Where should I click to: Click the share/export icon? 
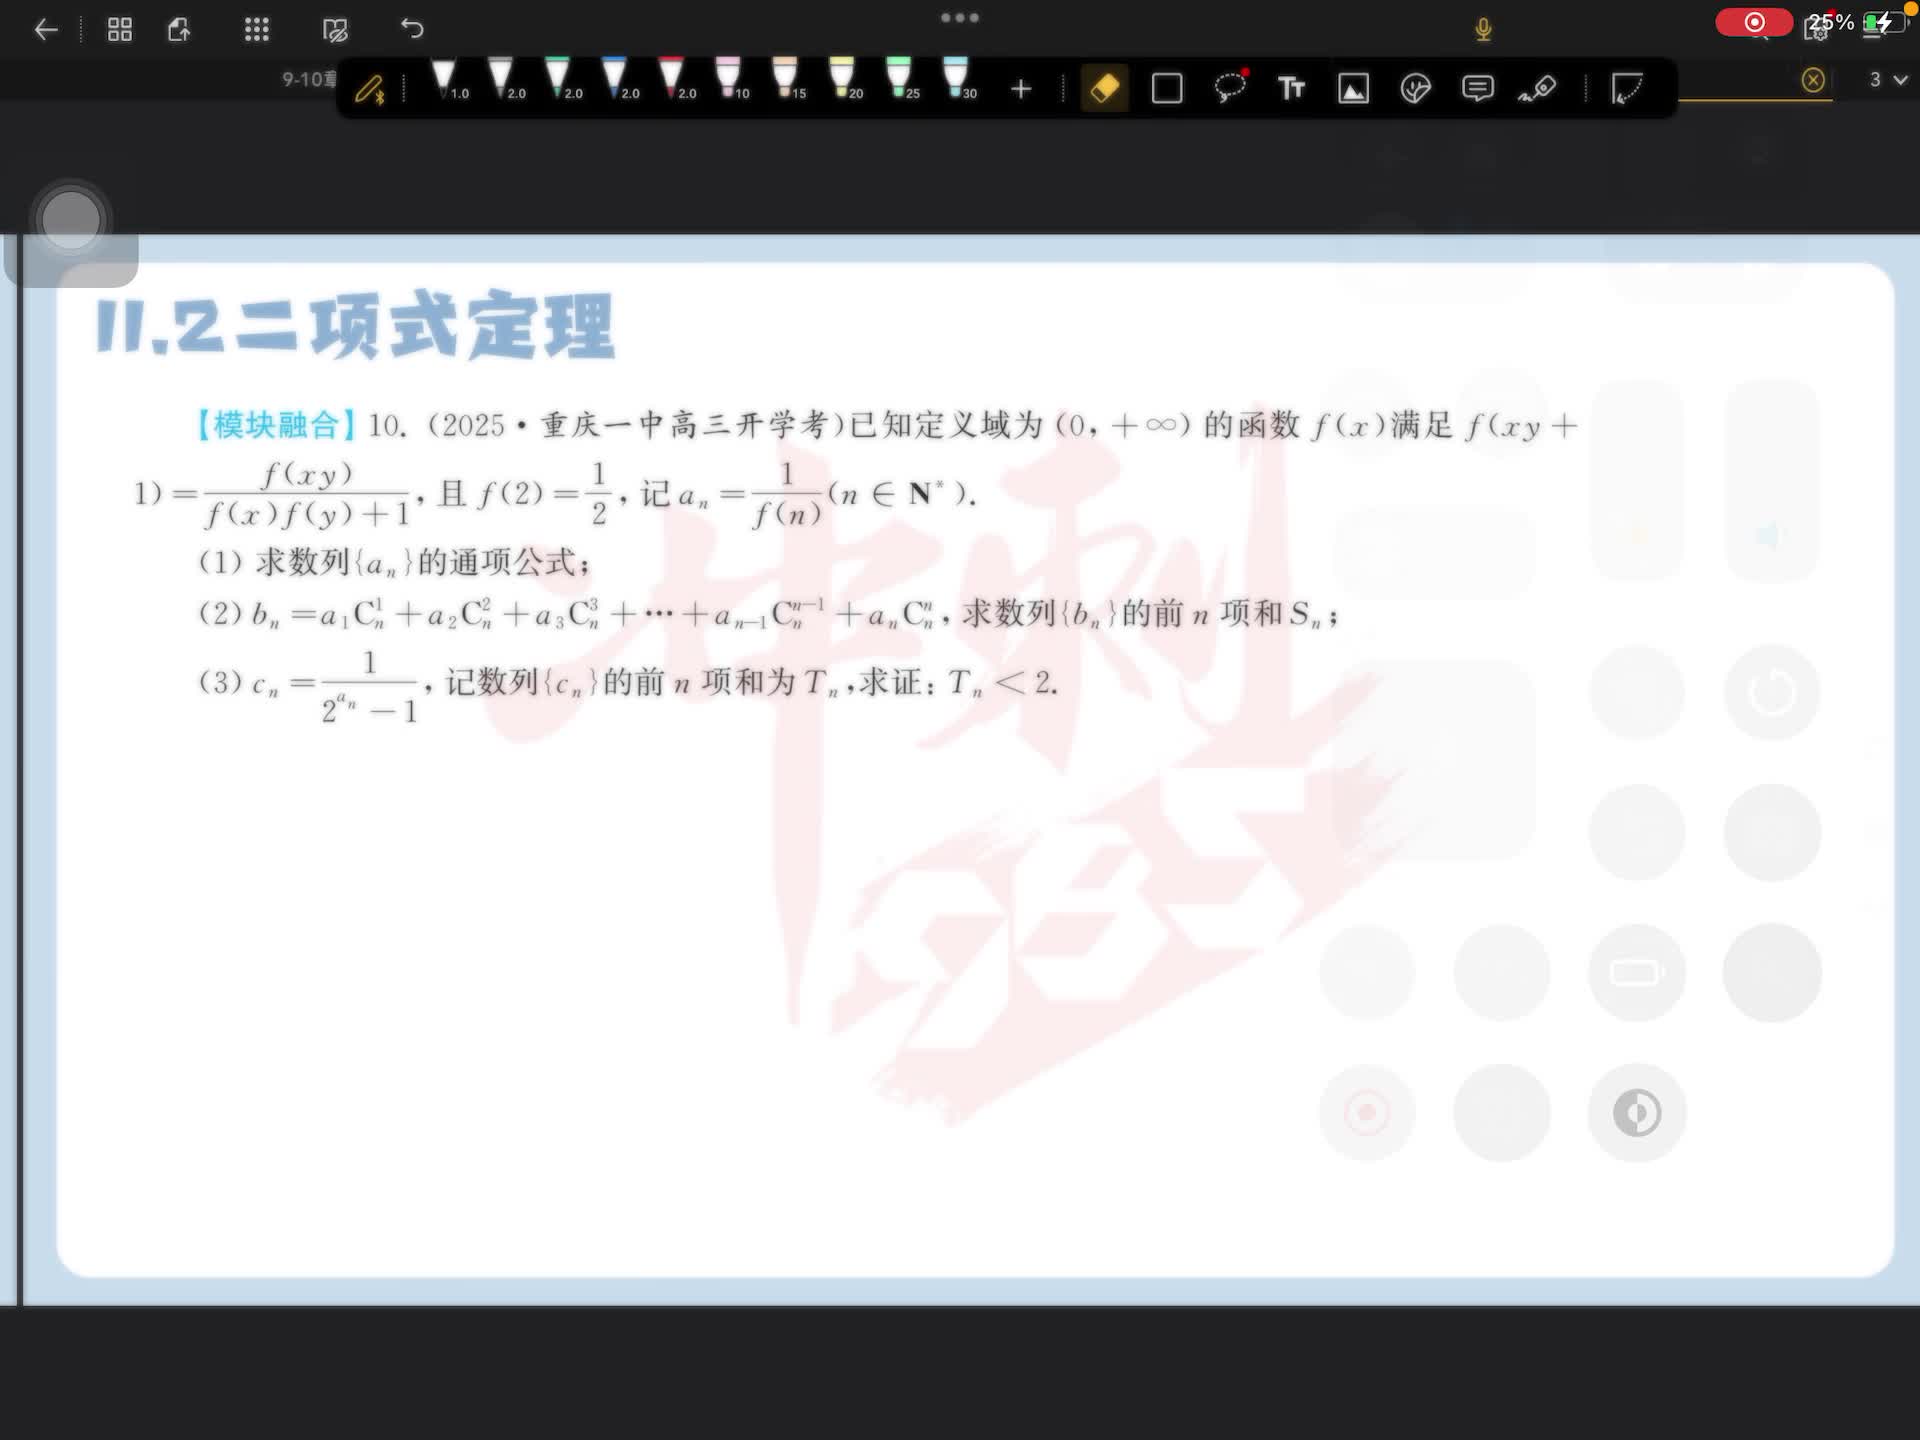[x=180, y=30]
